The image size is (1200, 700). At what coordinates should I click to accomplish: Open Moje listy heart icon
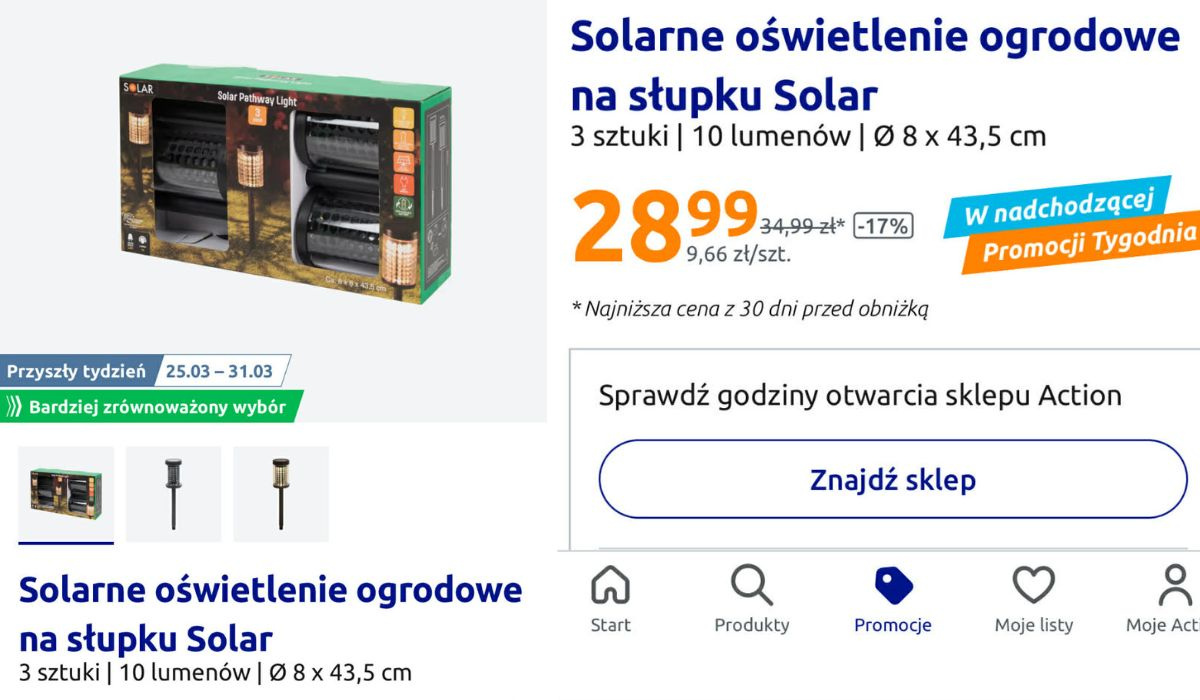1033,586
